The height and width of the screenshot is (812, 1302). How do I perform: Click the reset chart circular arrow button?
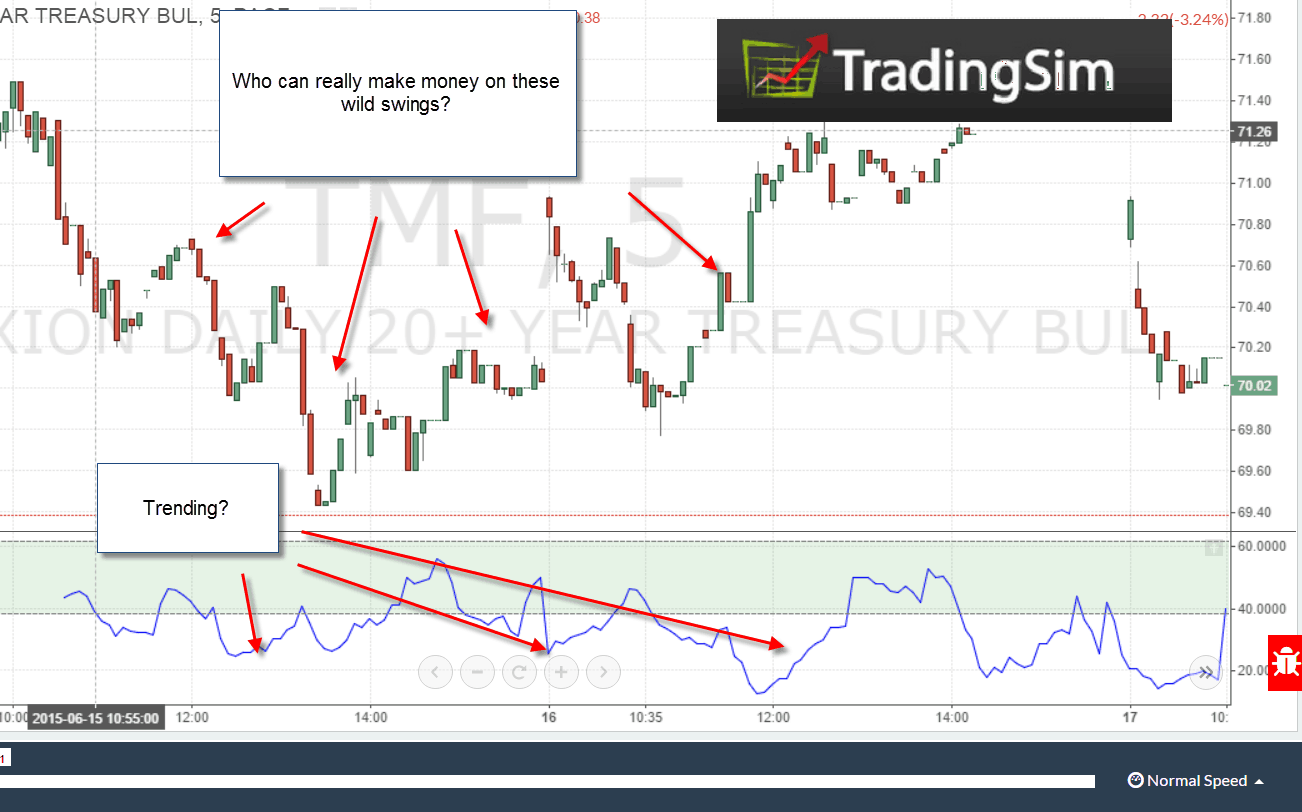click(519, 672)
